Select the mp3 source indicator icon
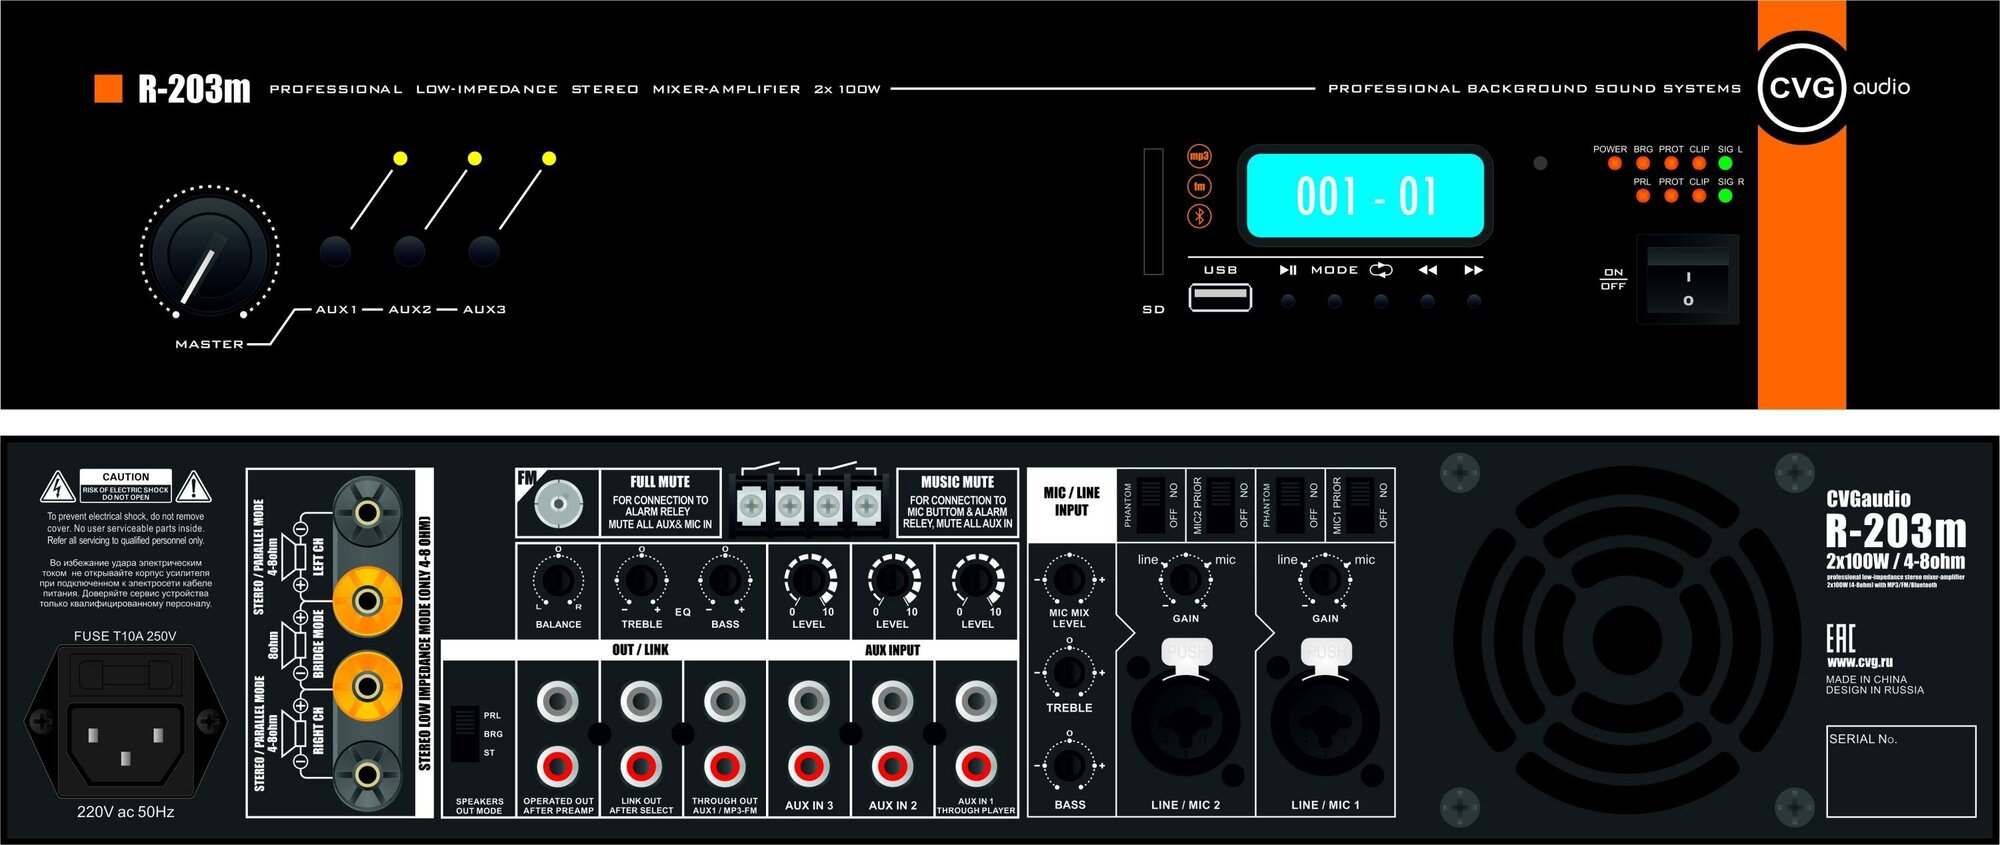The height and width of the screenshot is (845, 2000). pos(1199,156)
